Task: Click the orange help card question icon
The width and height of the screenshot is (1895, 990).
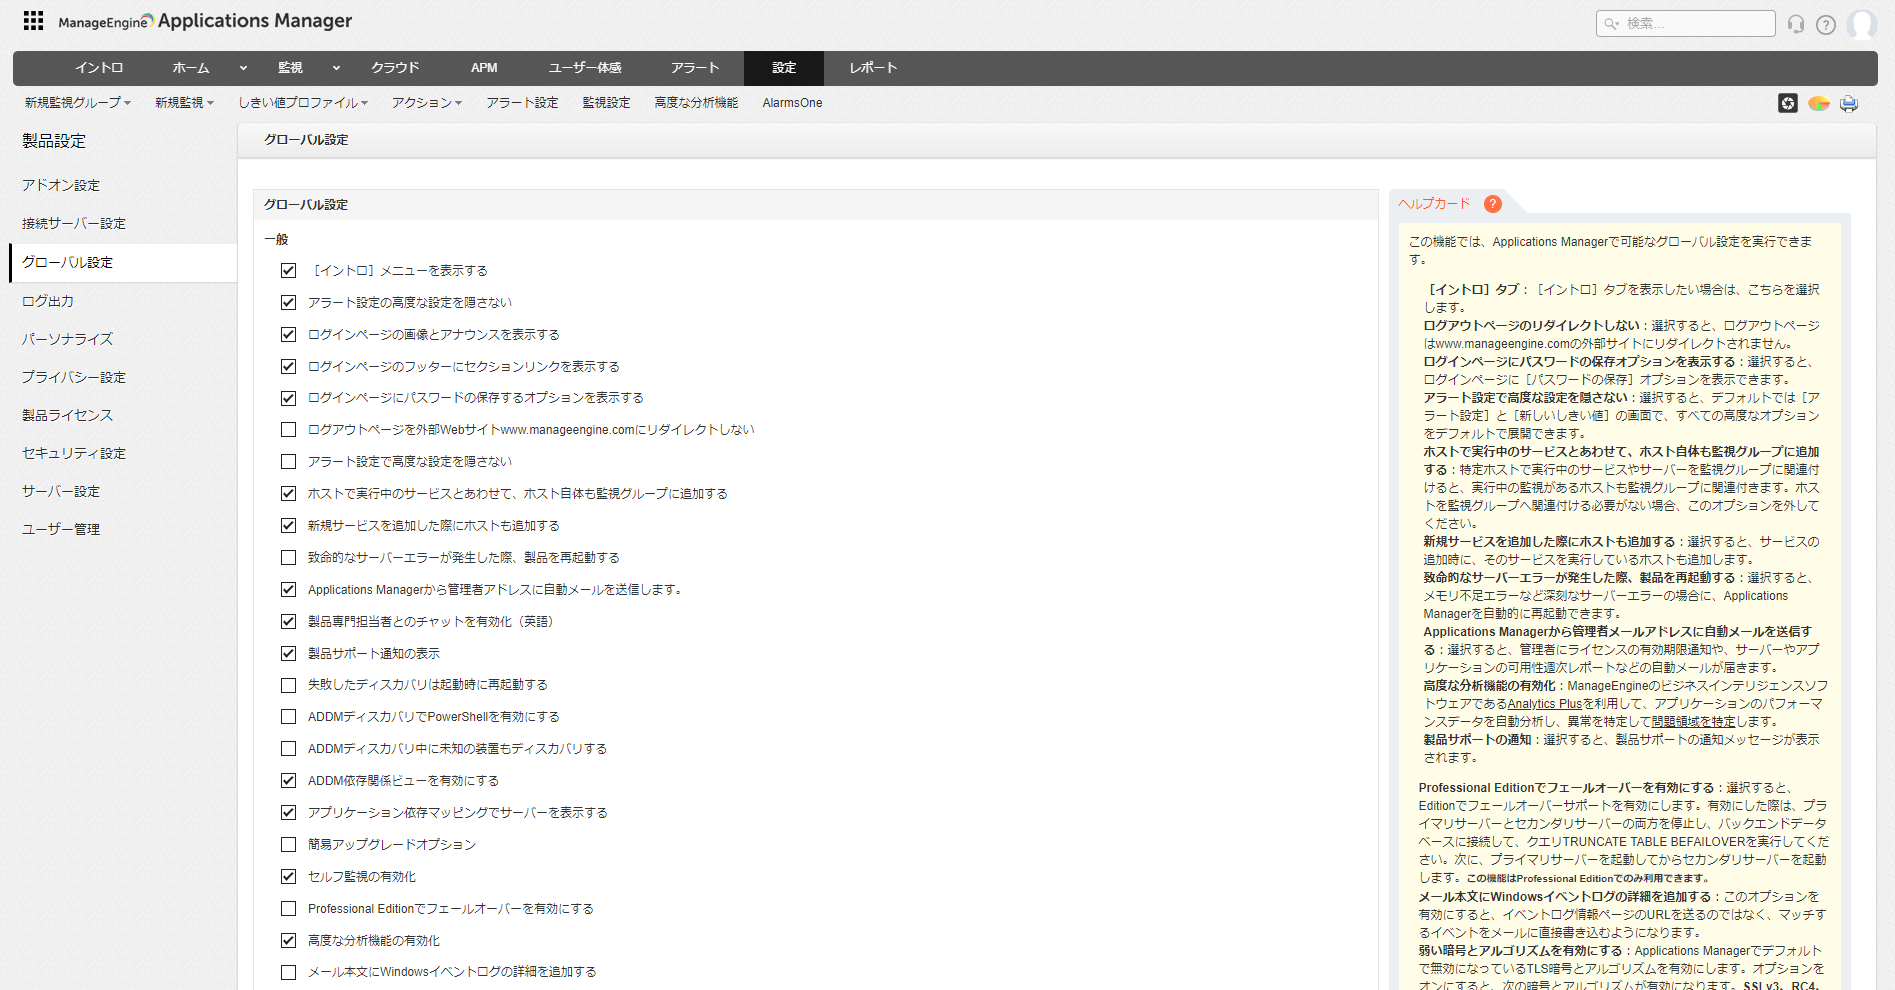Action: coord(1492,204)
